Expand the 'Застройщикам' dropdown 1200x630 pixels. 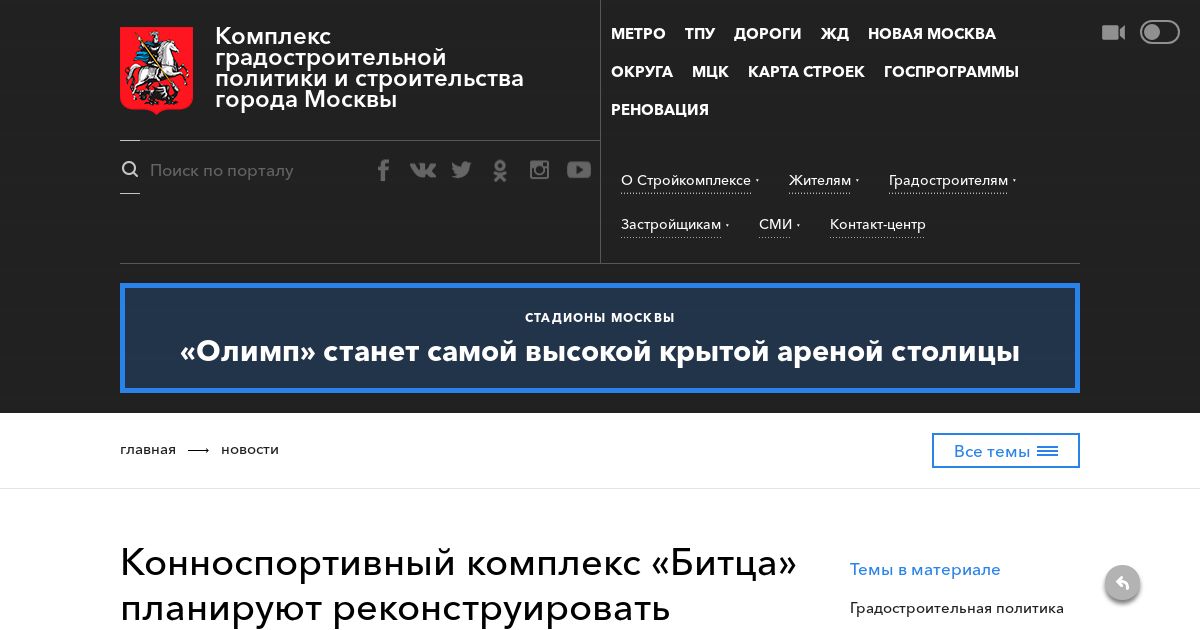675,225
